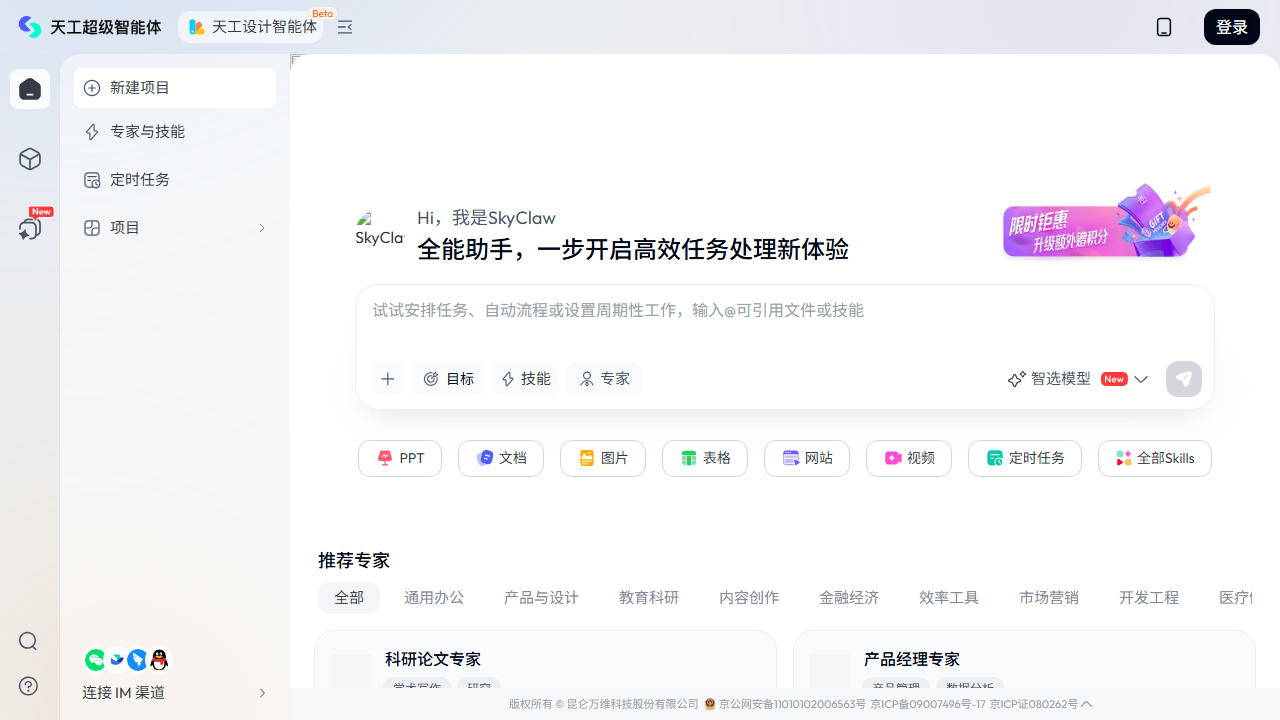1280x720 pixels.
Task: Click the blue bird IM icon
Action: click(x=117, y=660)
